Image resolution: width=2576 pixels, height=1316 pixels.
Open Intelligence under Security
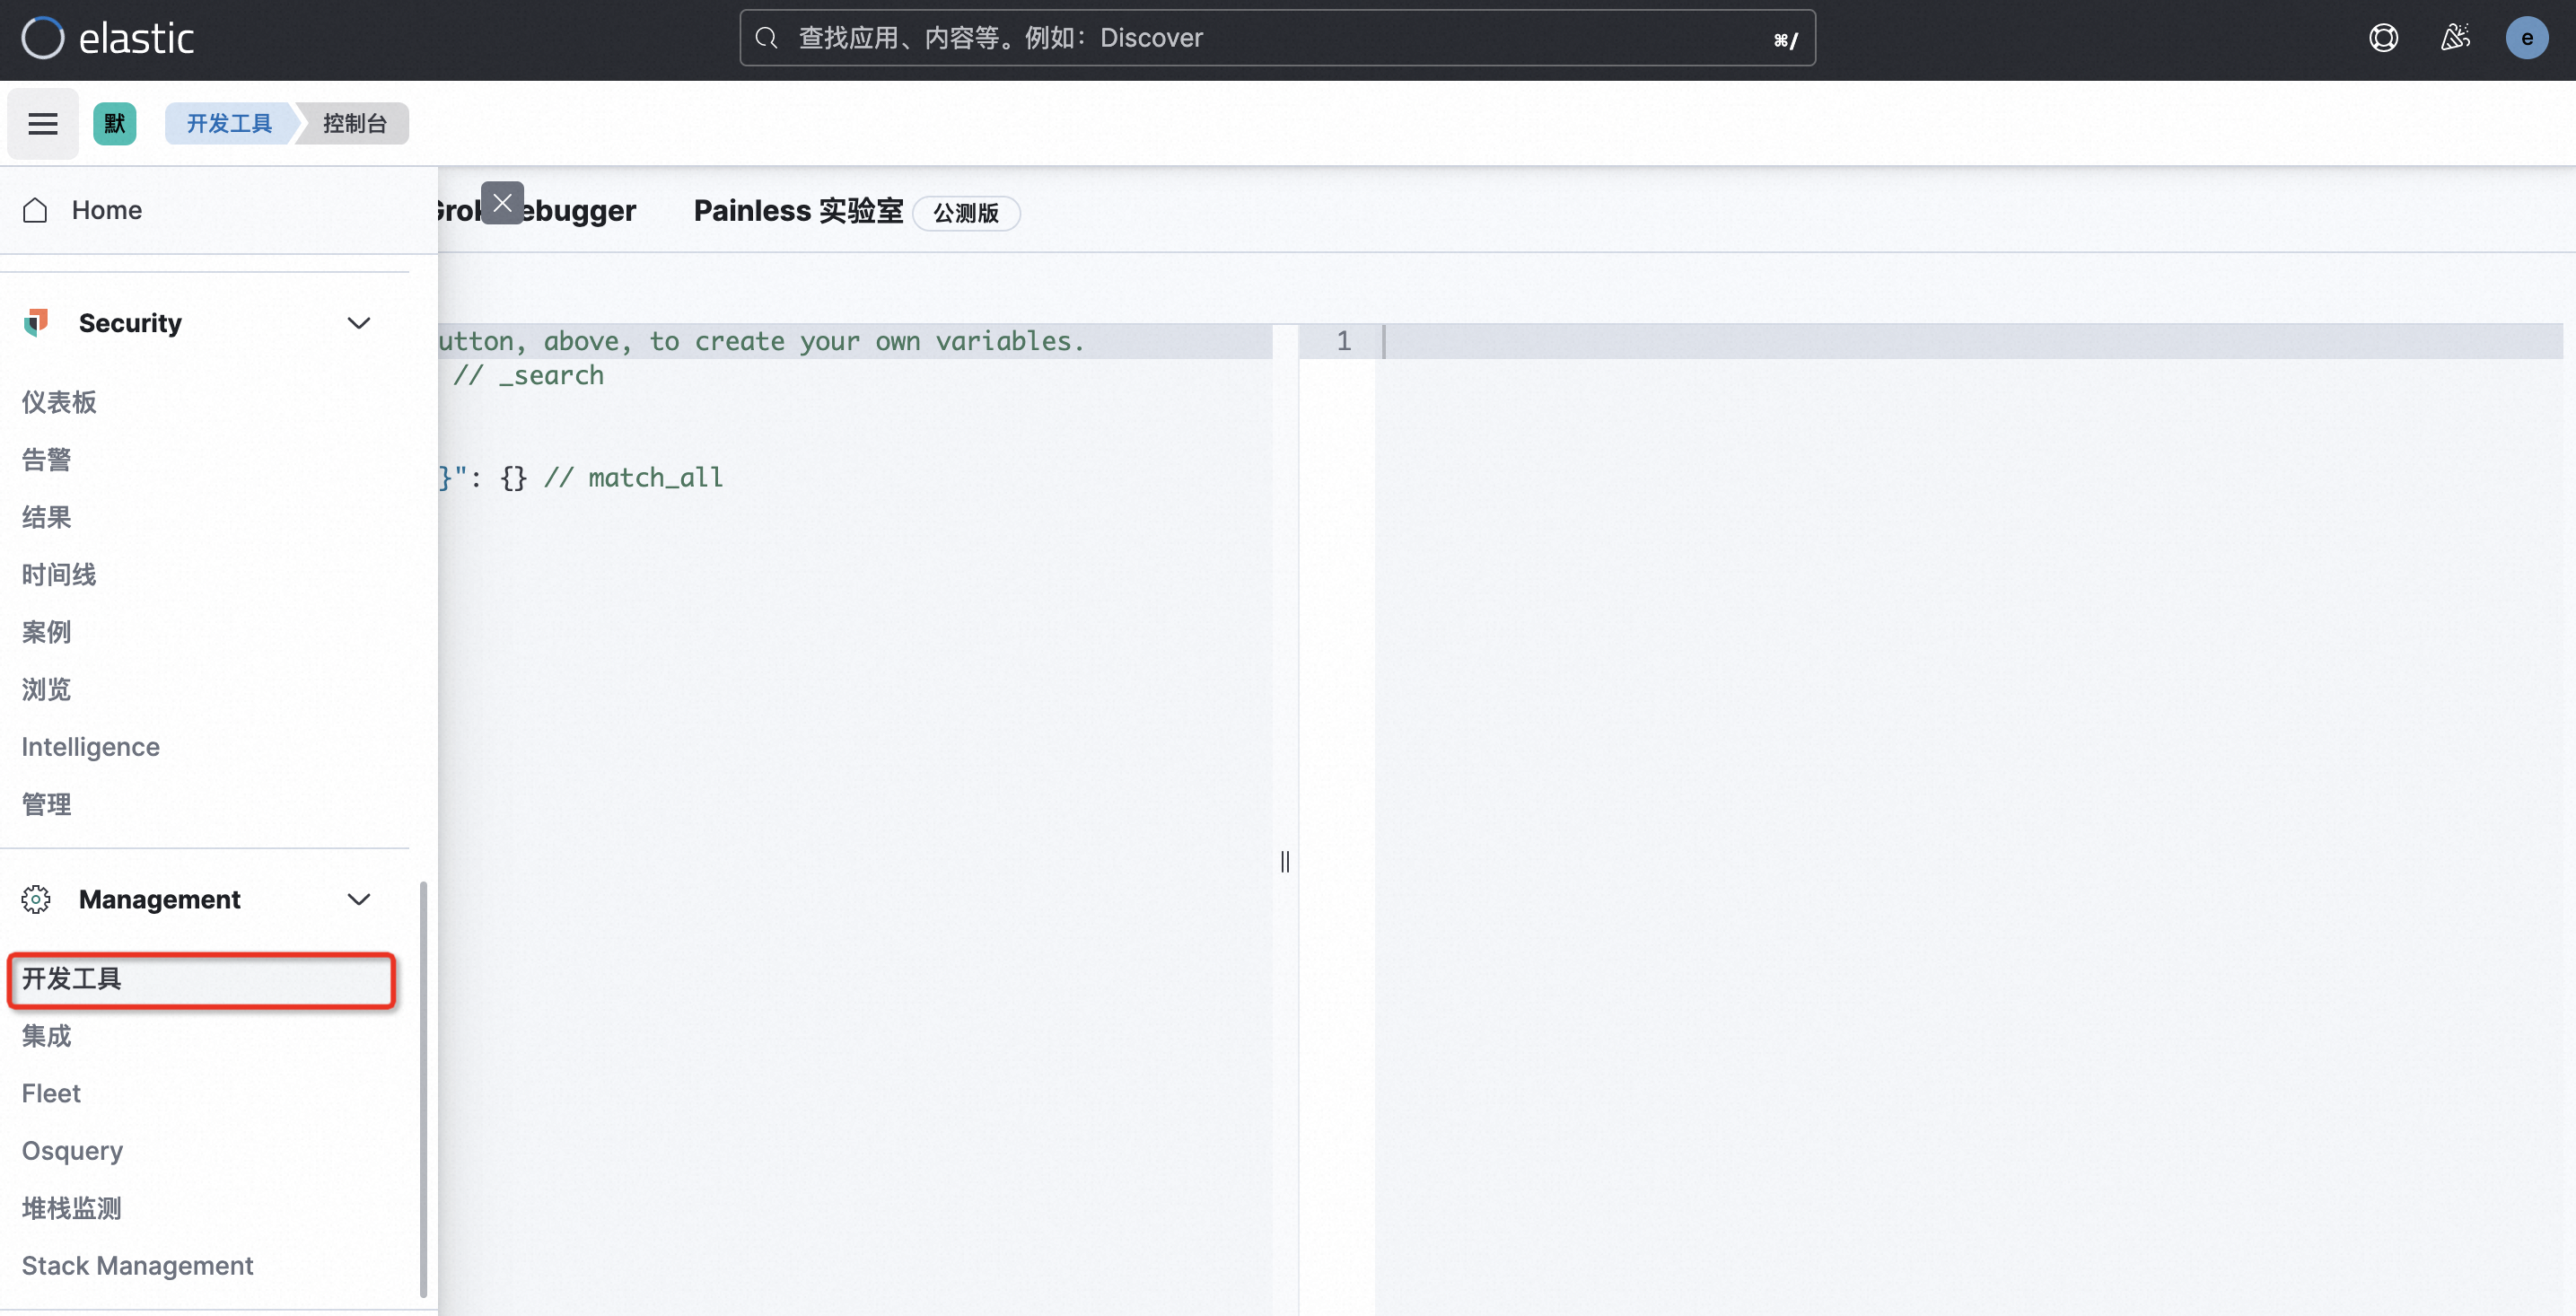(x=91, y=747)
